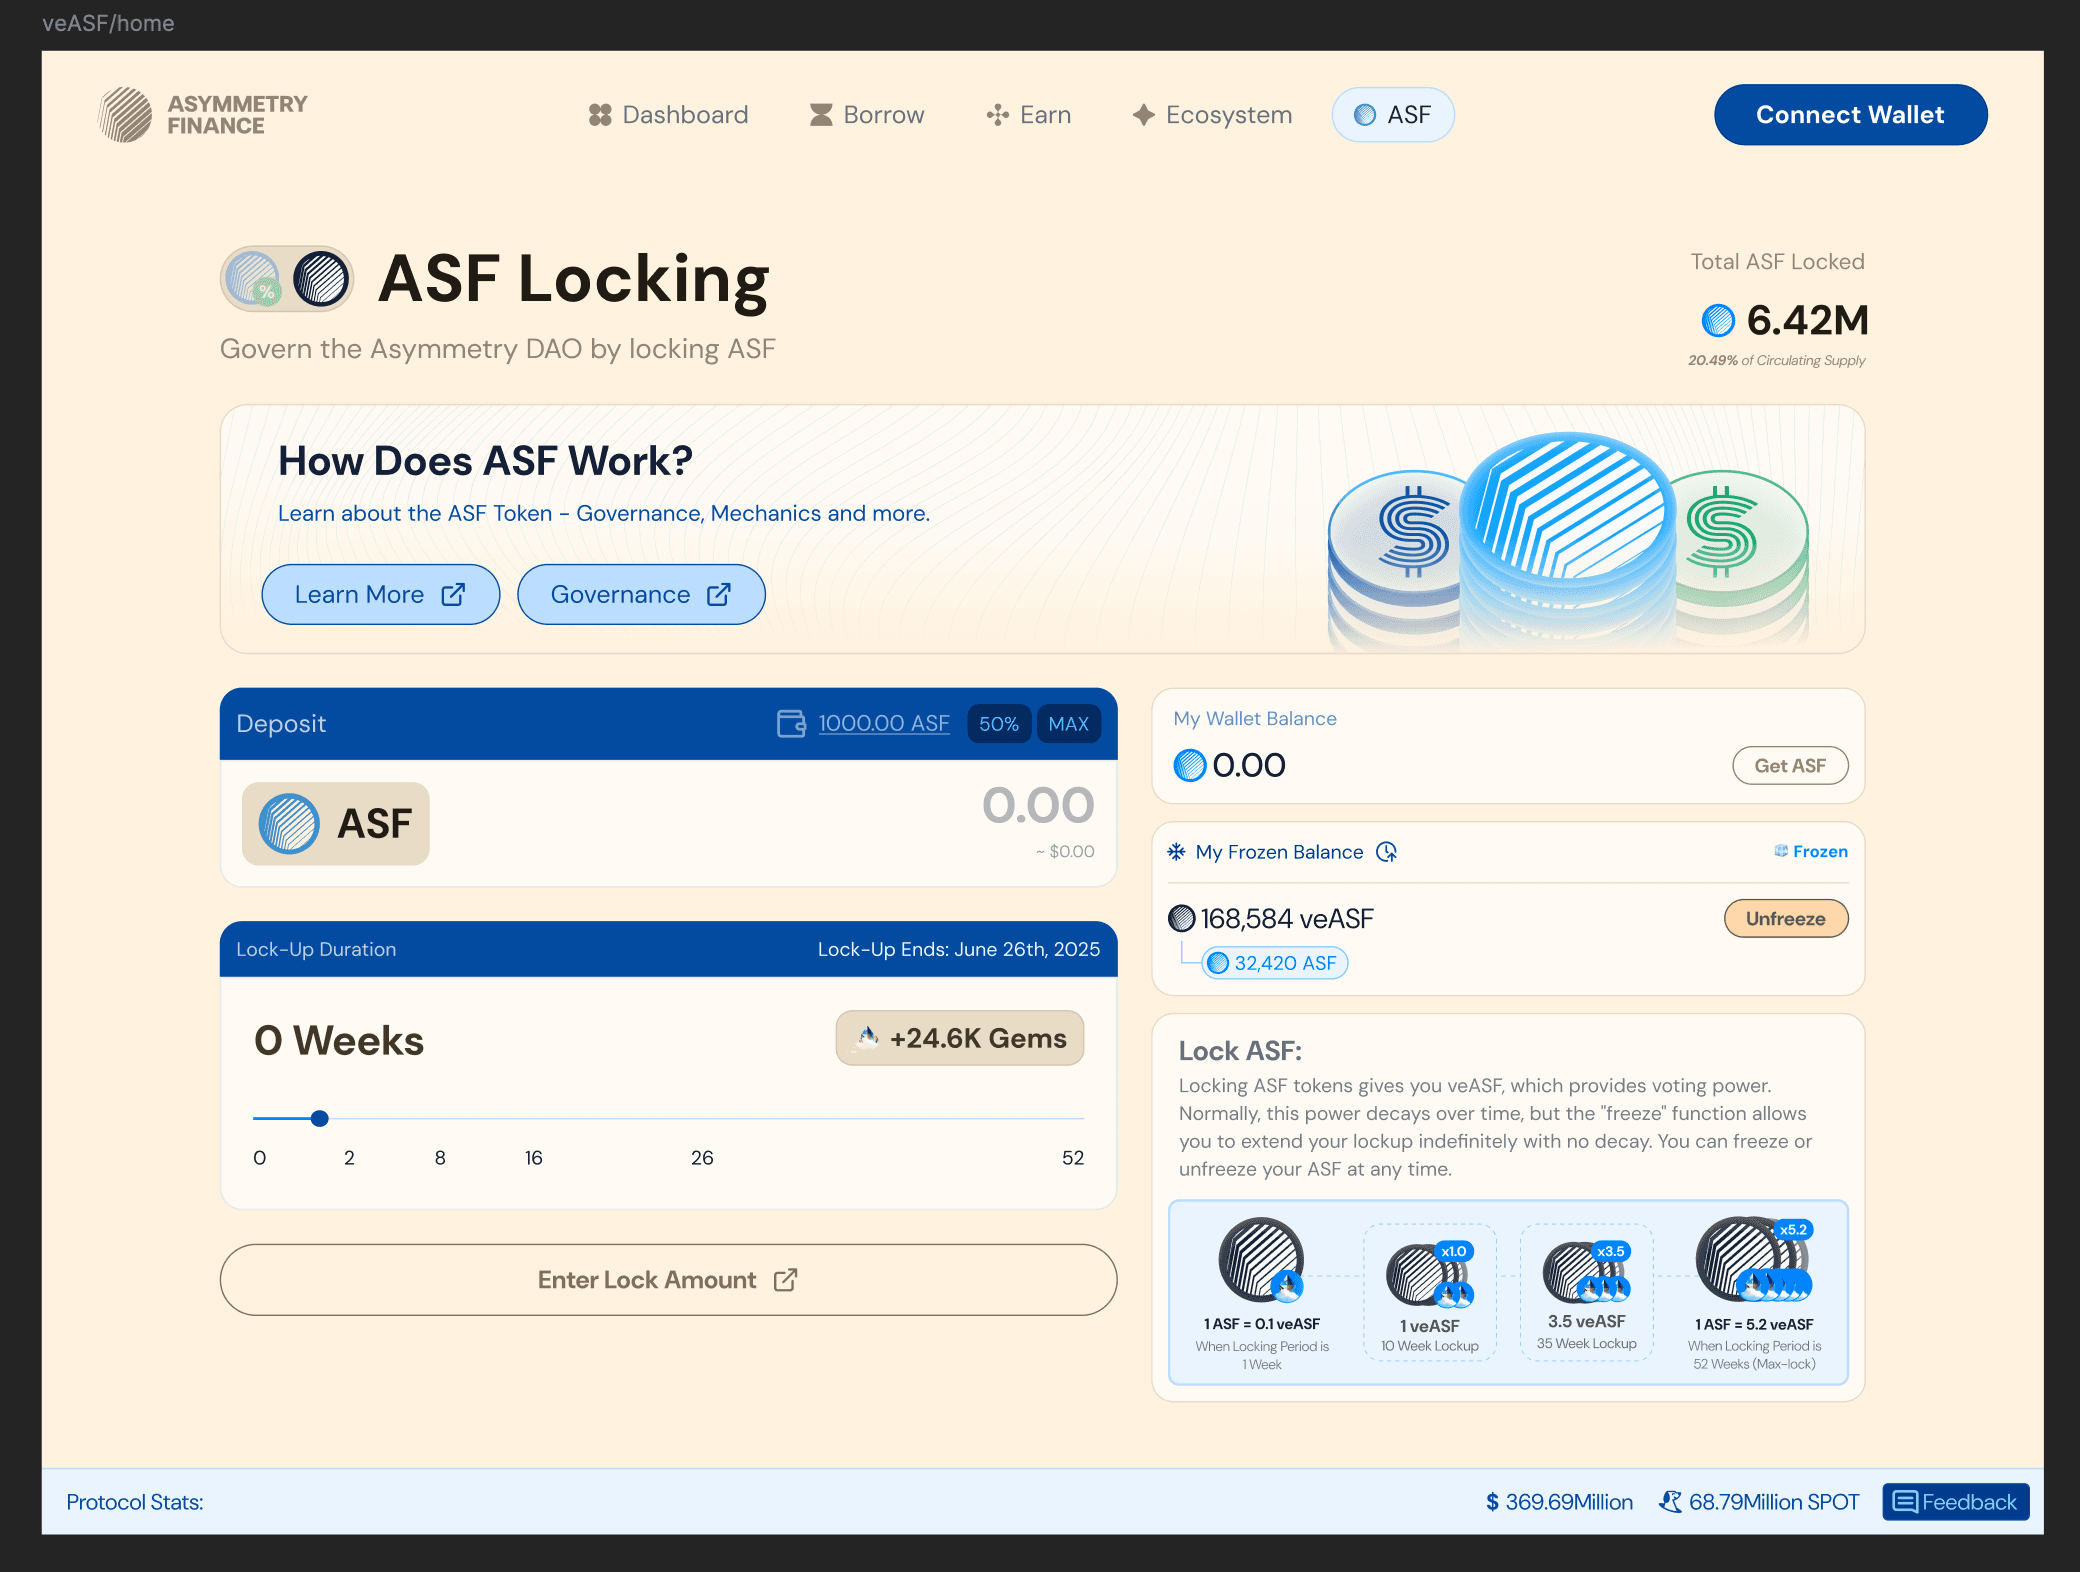Click the Get ASF button

click(x=1790, y=766)
